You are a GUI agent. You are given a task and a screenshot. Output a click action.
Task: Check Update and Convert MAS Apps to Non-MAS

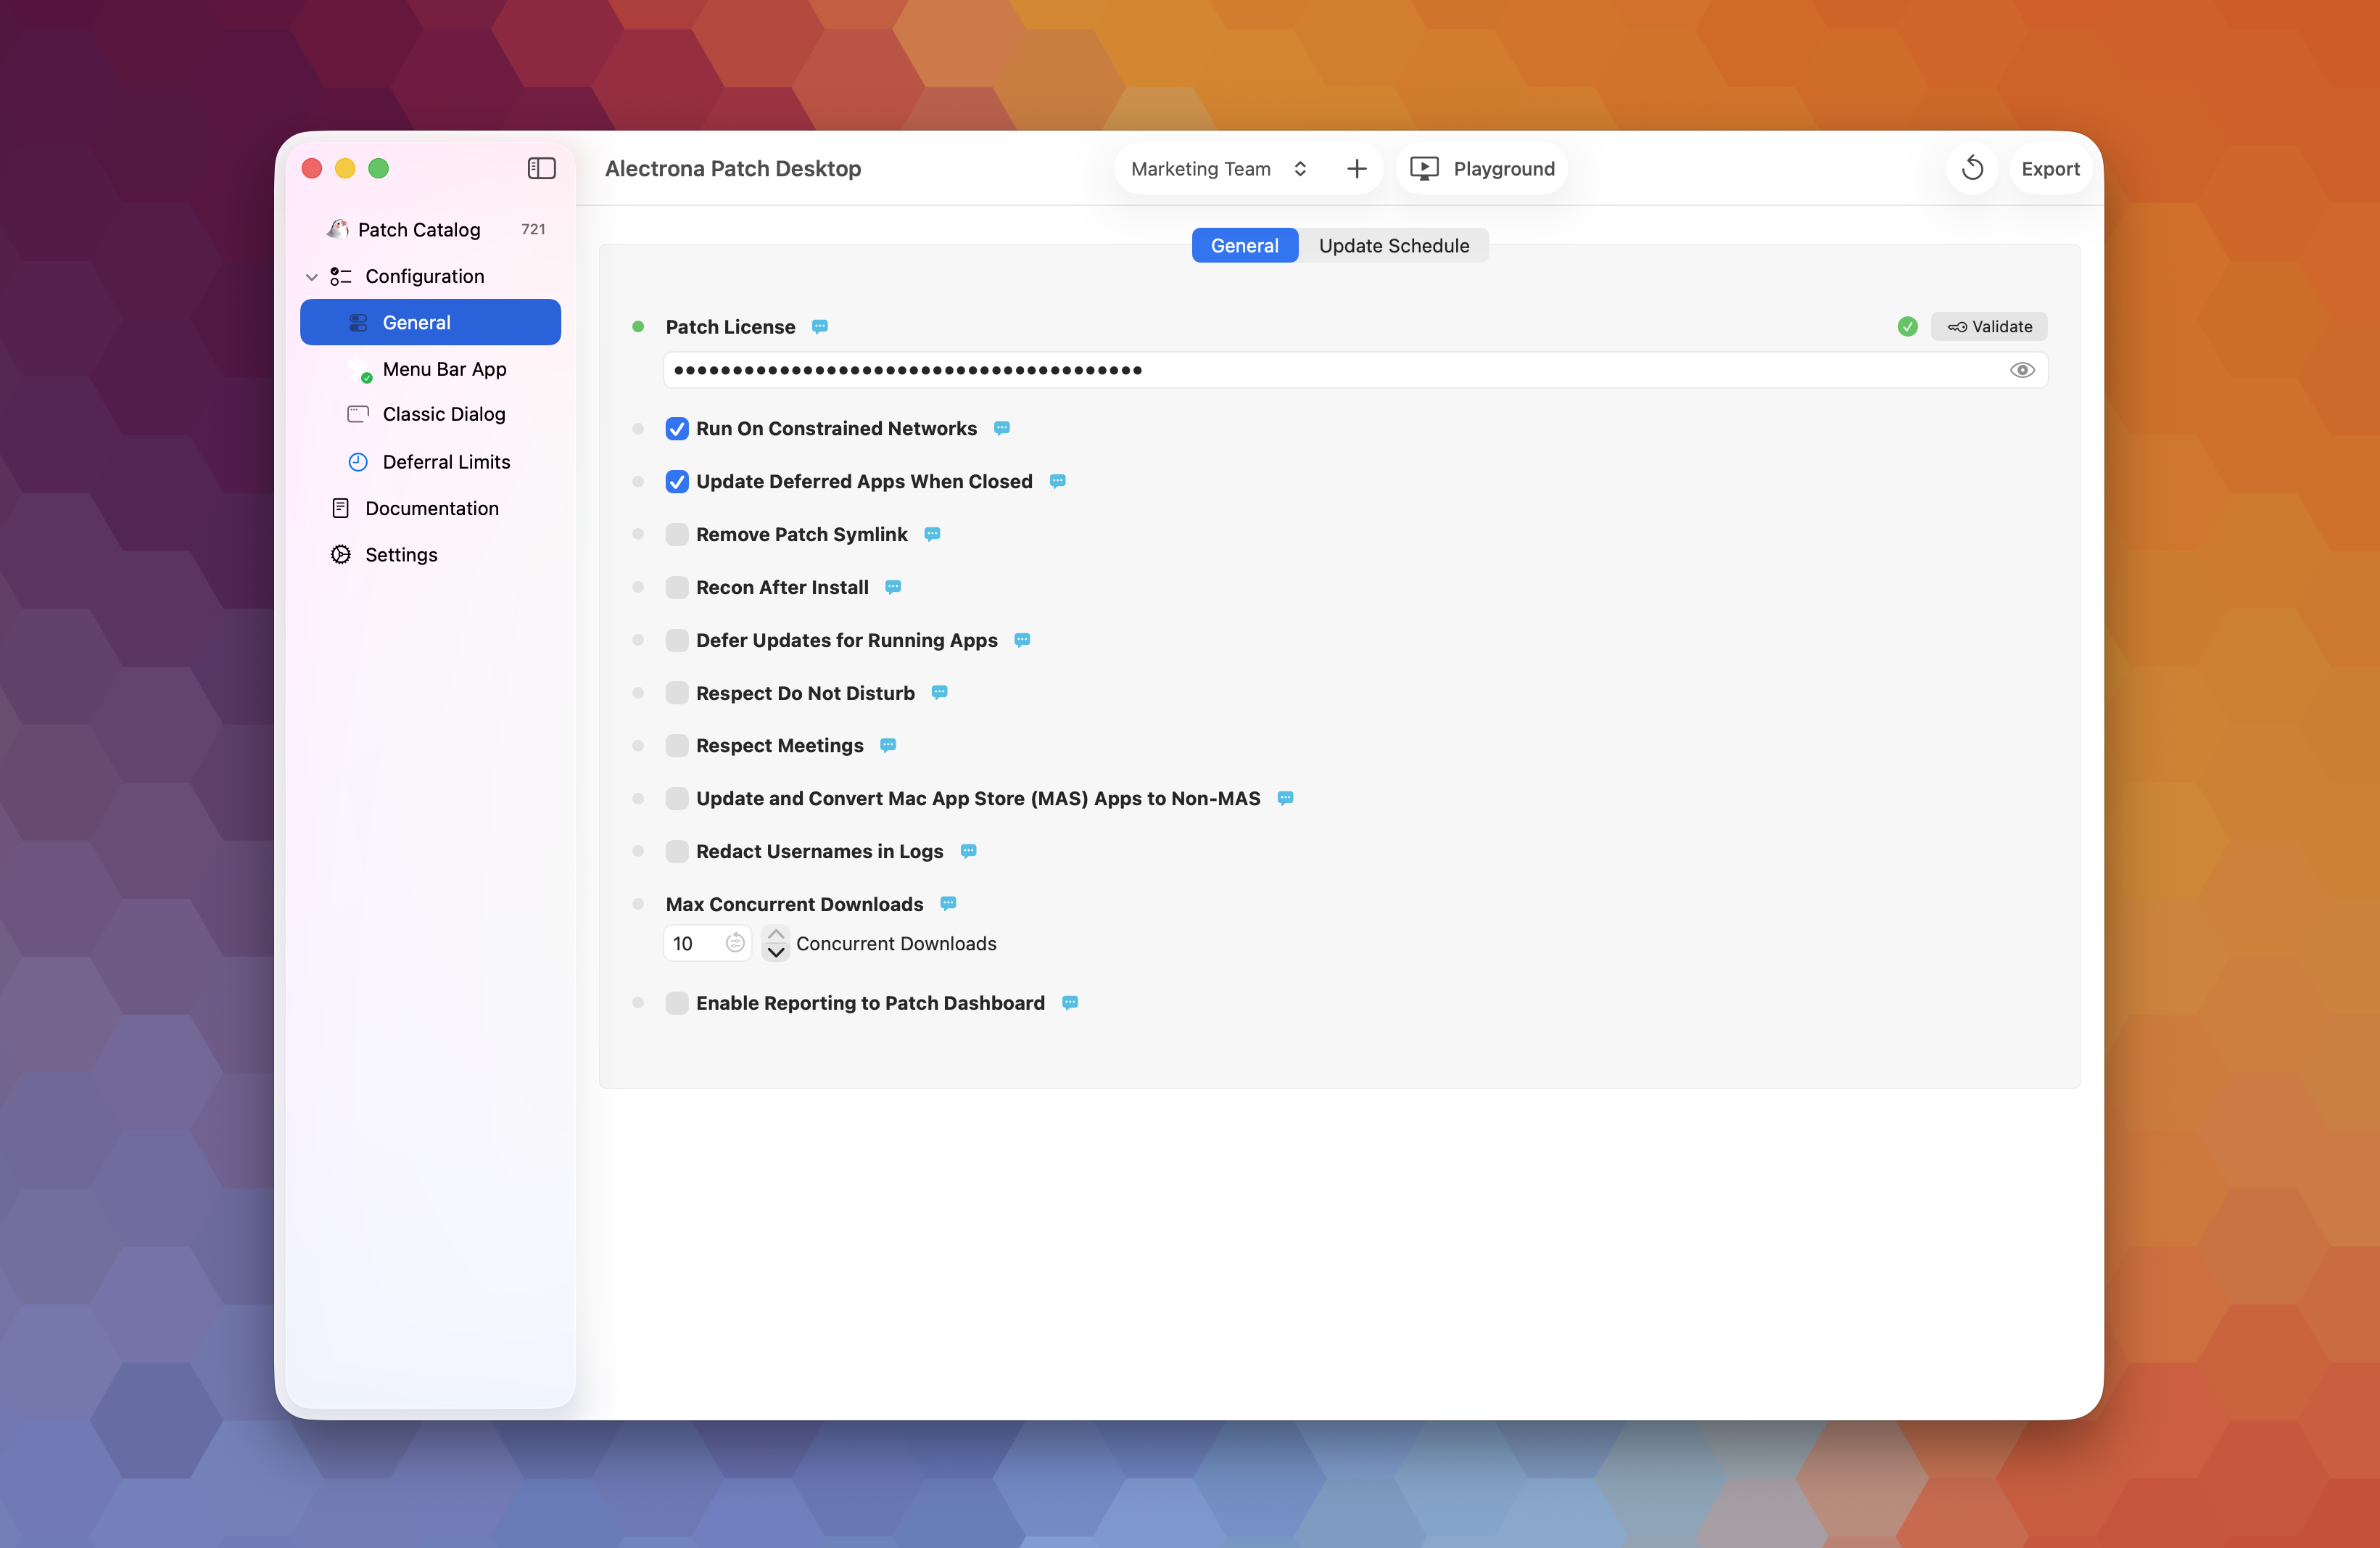coord(677,798)
